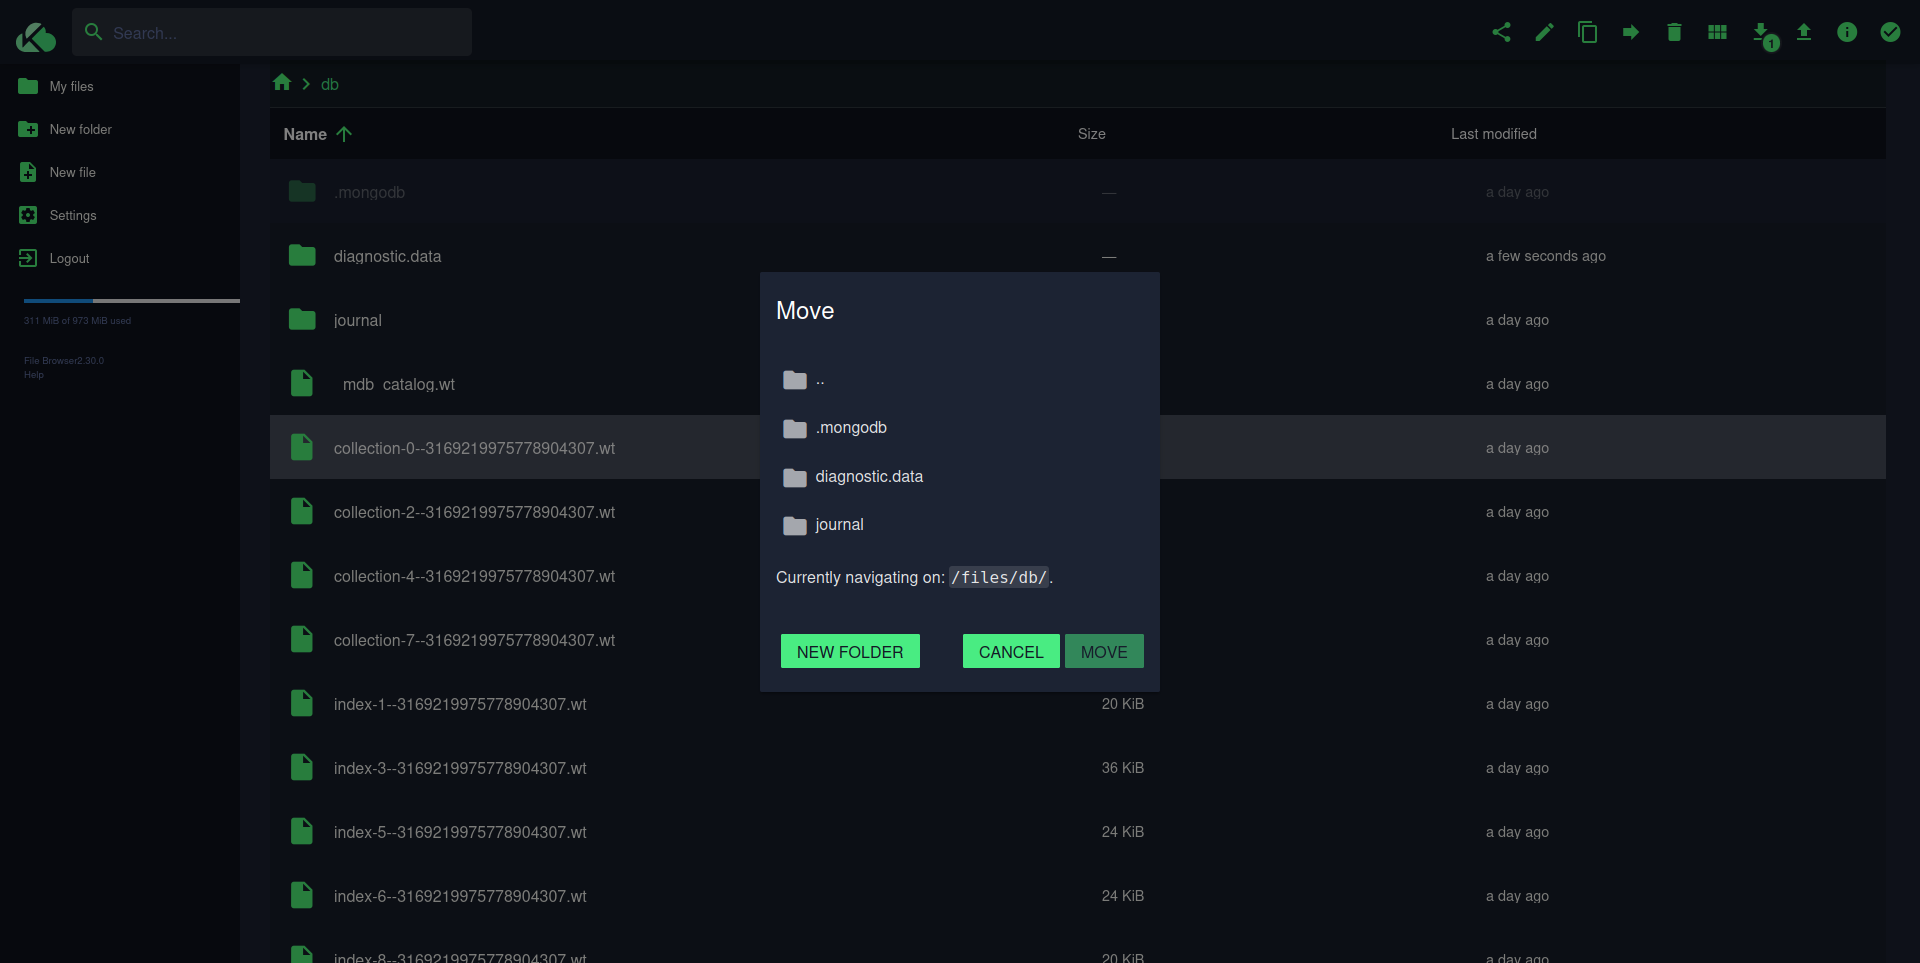Click the diagnostic.data folder icon in file list
The image size is (1920, 963).
[302, 256]
